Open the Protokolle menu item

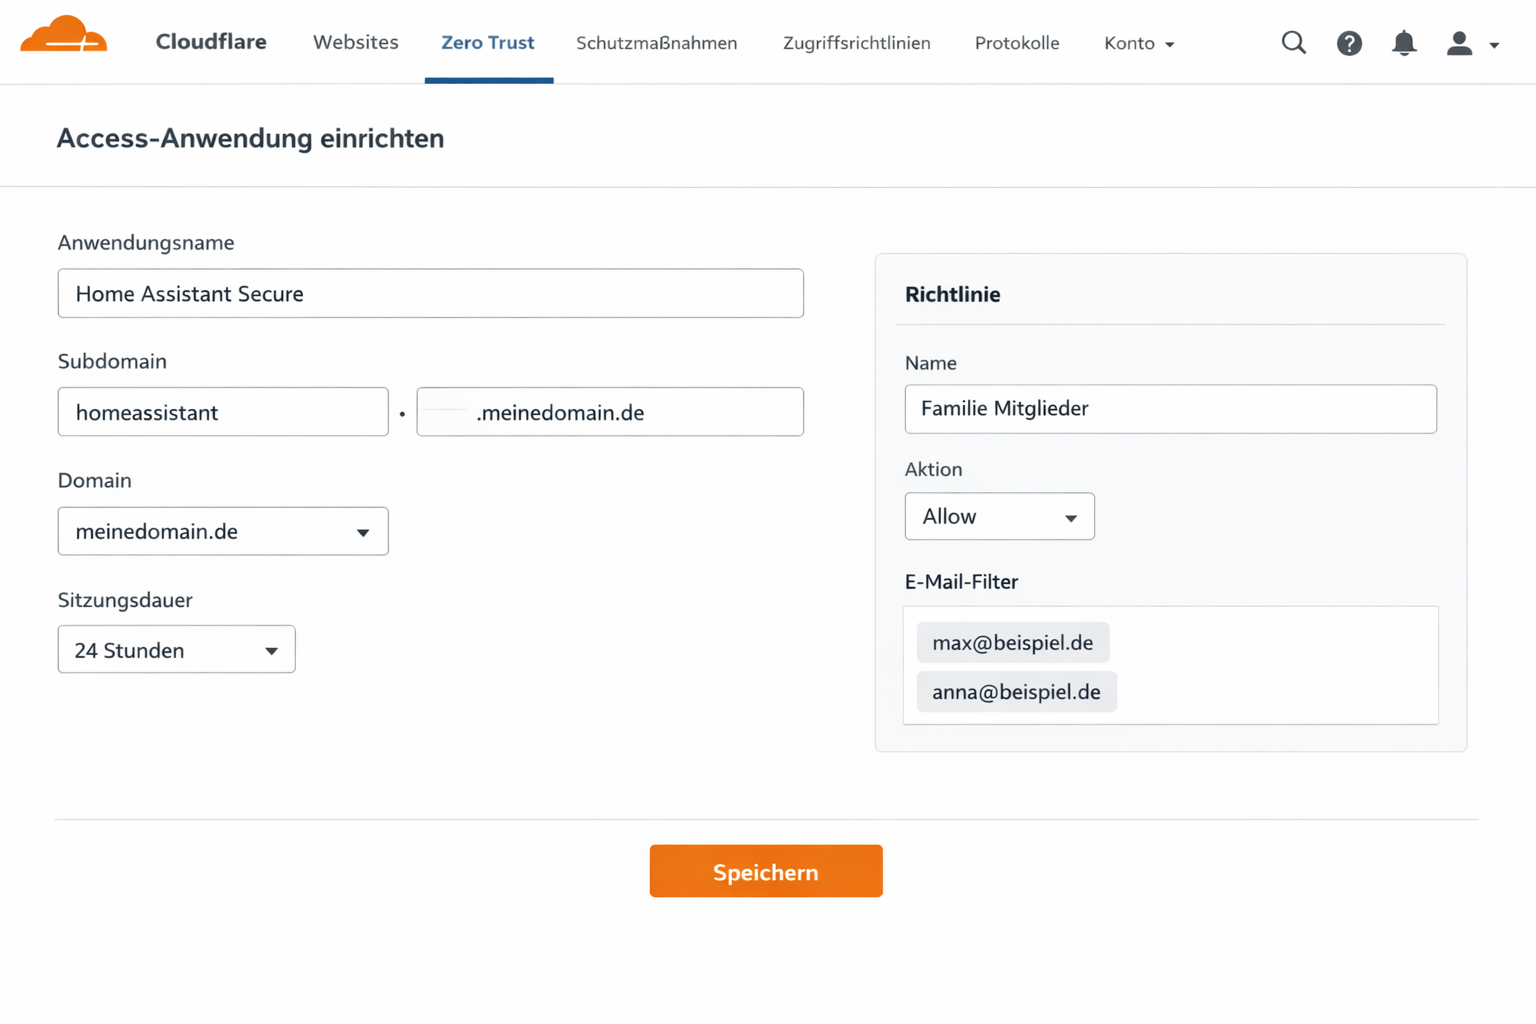point(1017,43)
